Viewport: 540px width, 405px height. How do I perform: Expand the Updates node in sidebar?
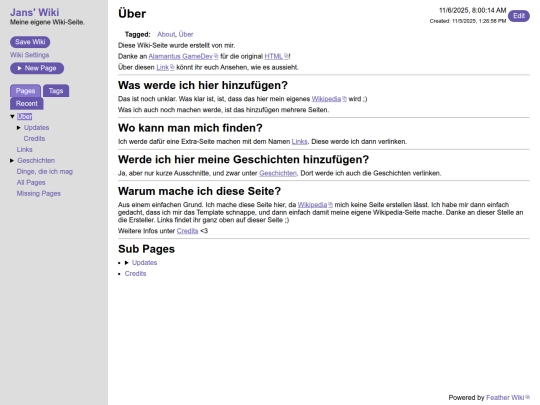pos(19,128)
